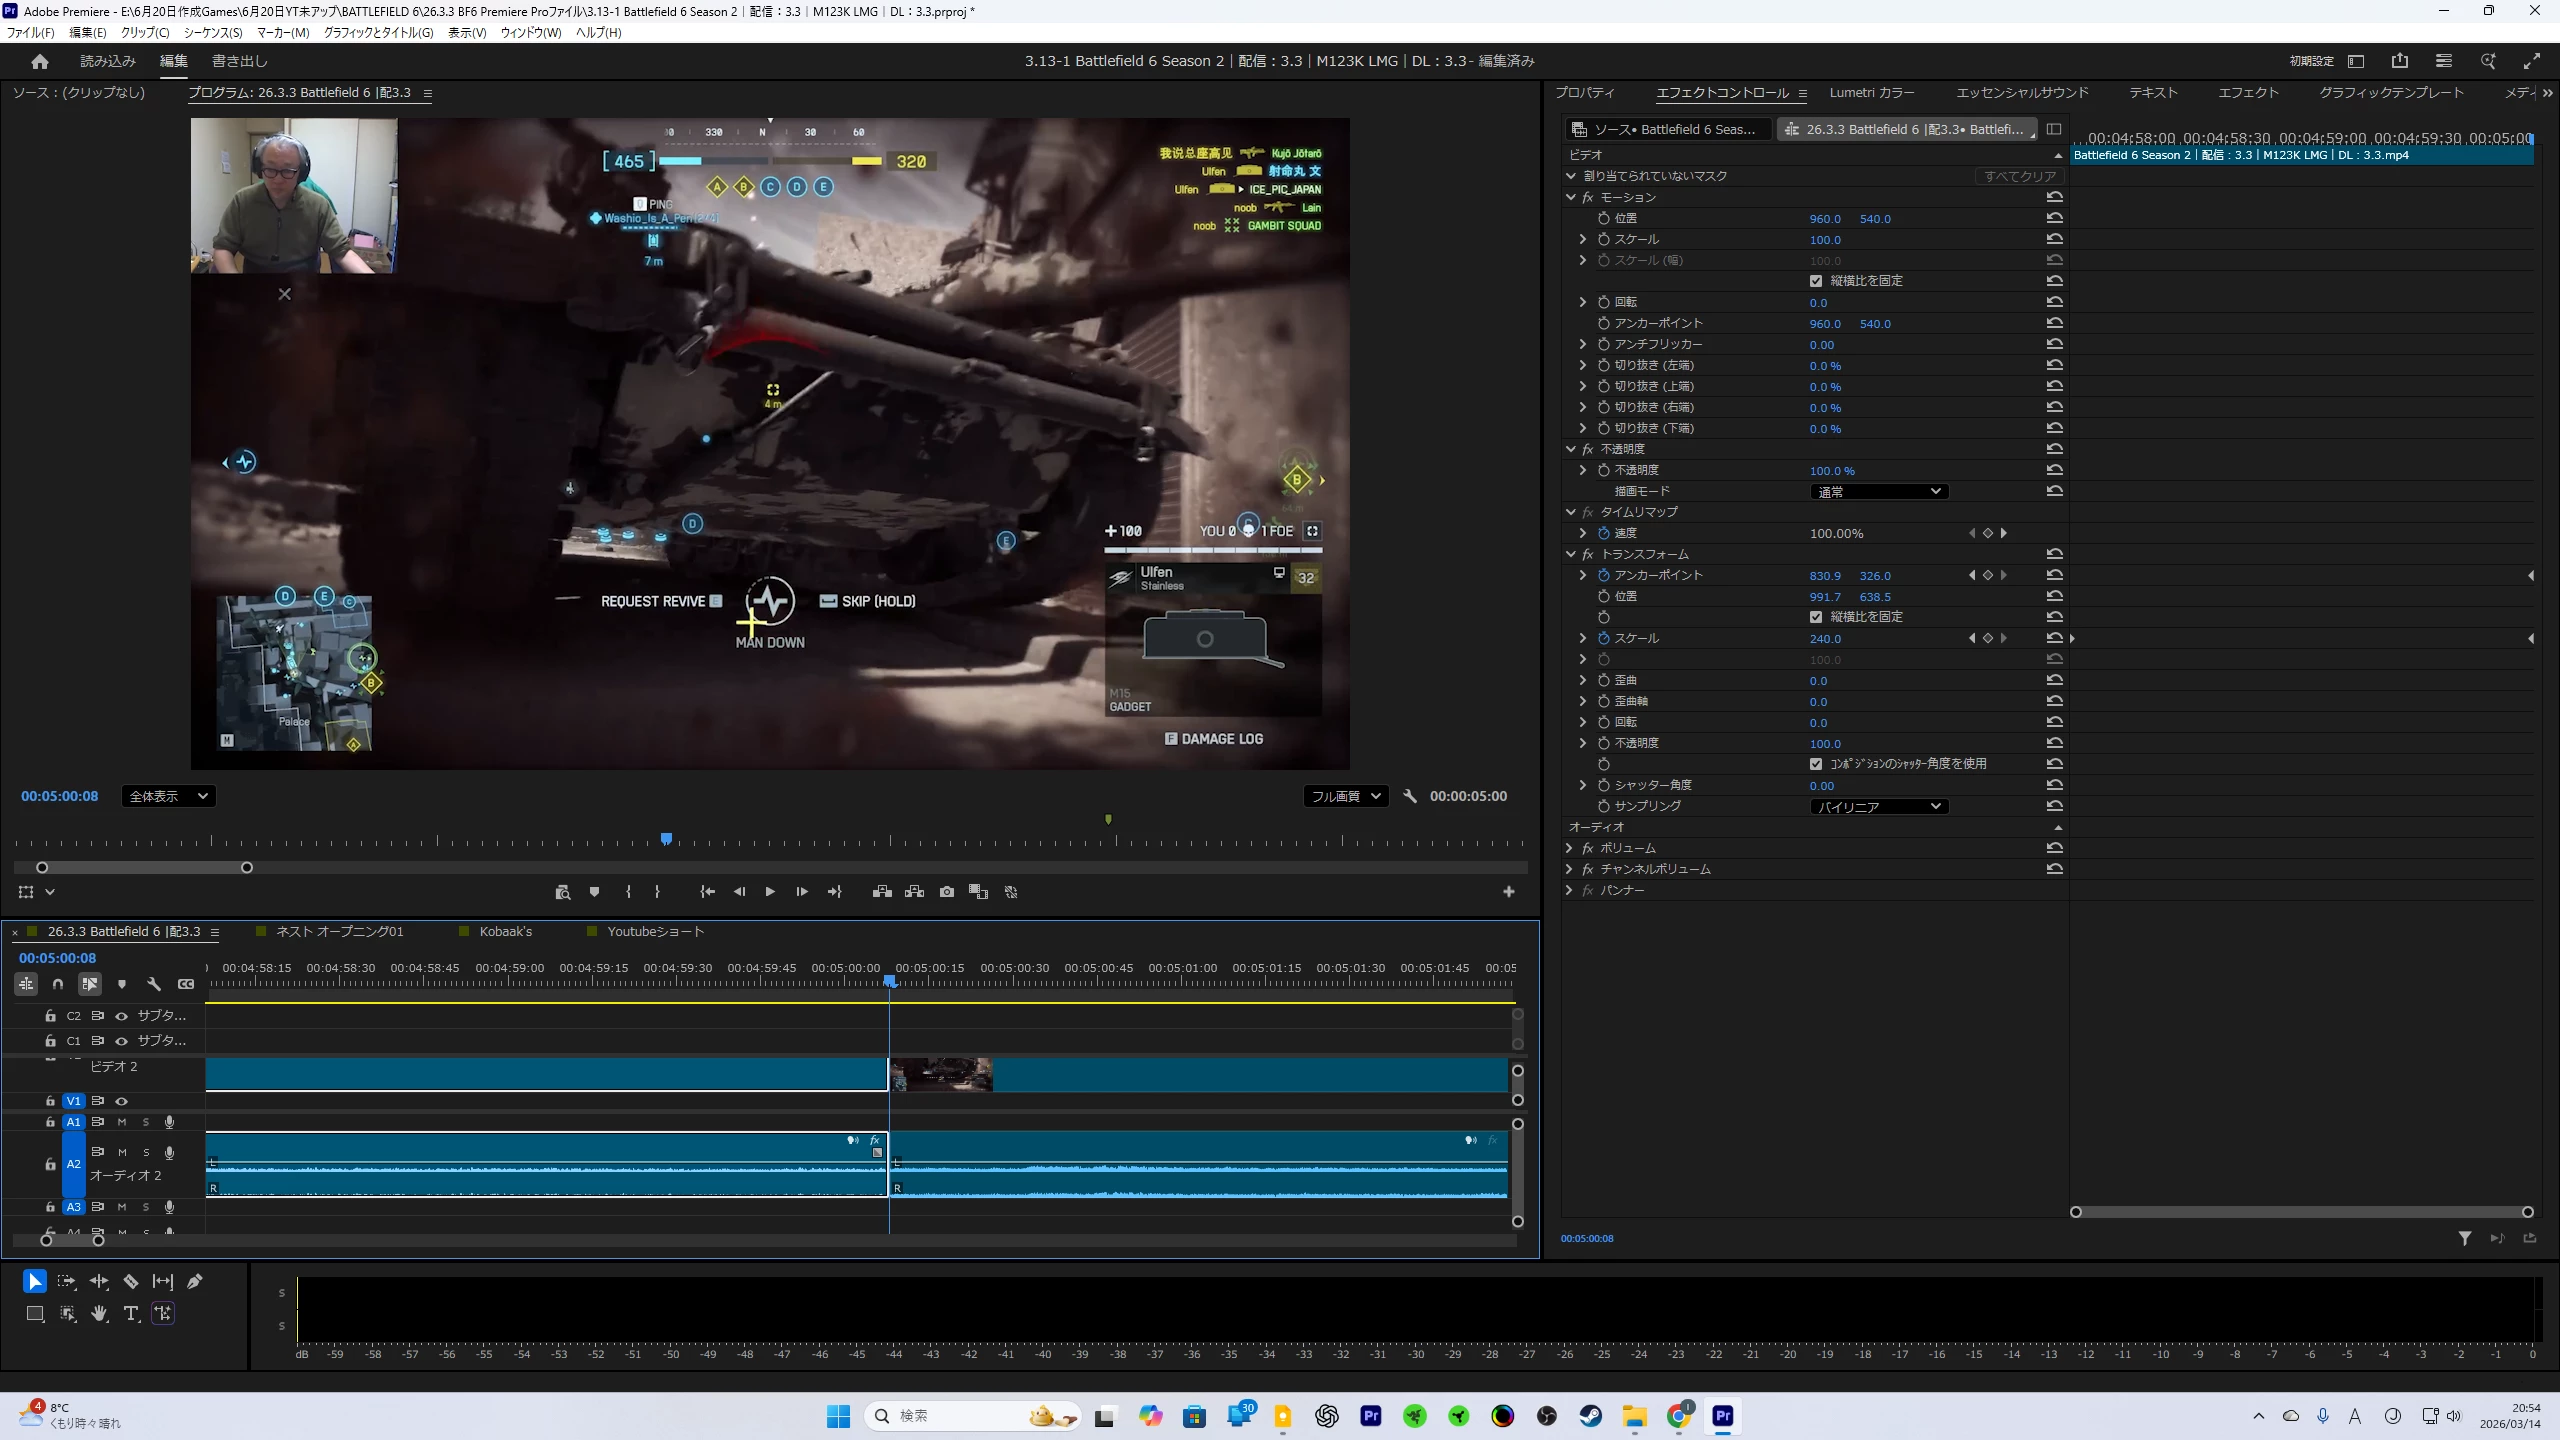Select the Razor tool
The height and width of the screenshot is (1440, 2560).
click(131, 1281)
